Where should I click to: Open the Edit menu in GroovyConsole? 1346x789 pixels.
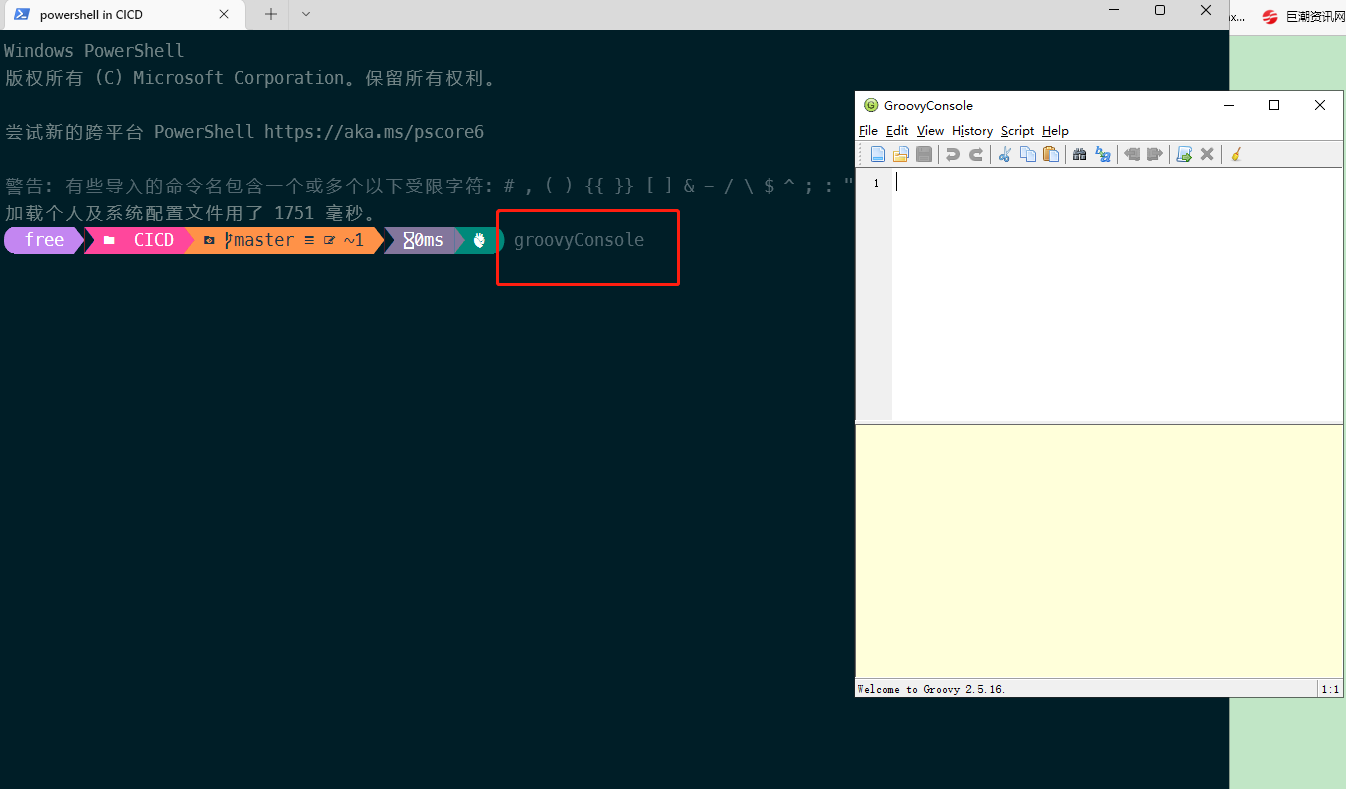pos(897,131)
